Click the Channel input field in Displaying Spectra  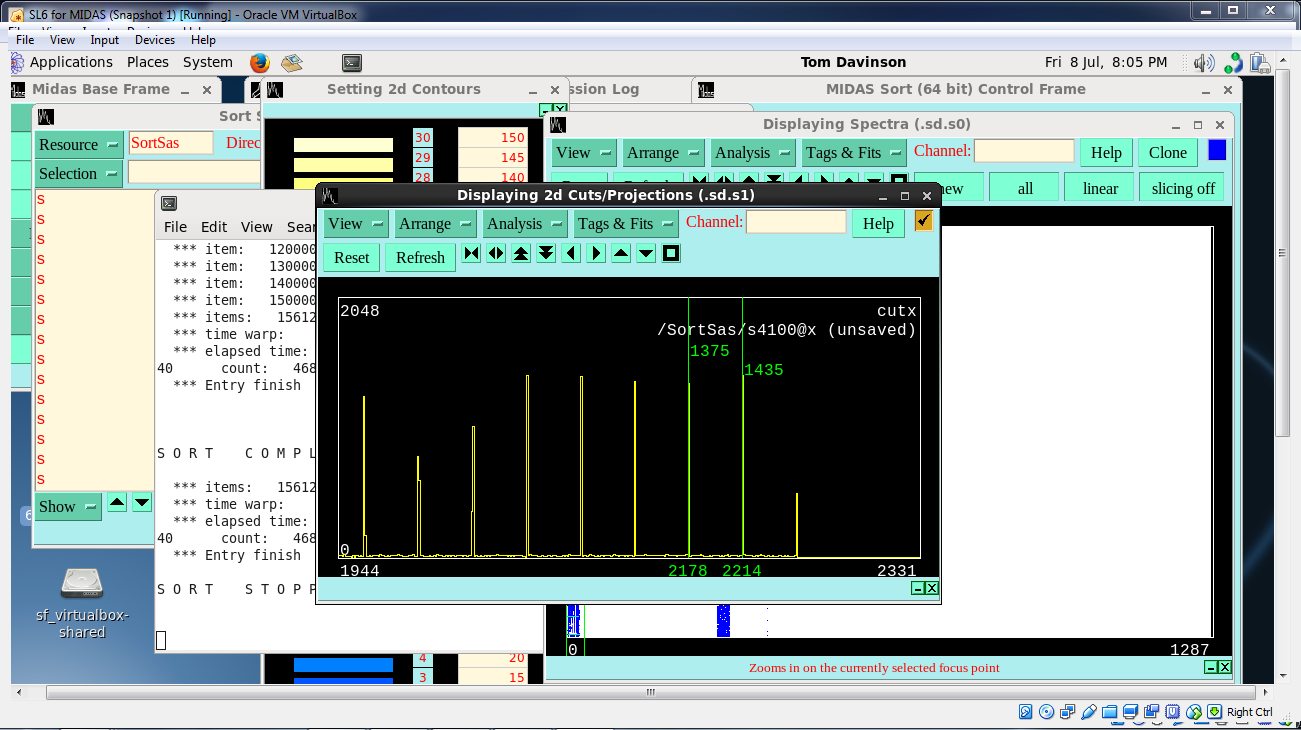[x=1024, y=151]
